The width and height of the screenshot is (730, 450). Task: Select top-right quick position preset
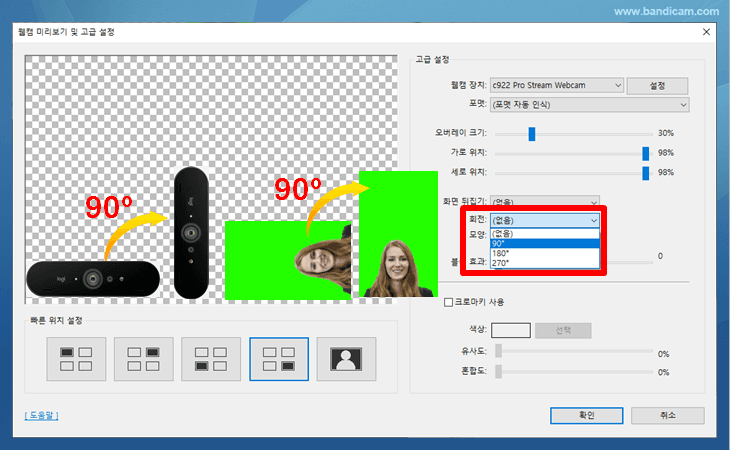pyautogui.click(x=144, y=358)
